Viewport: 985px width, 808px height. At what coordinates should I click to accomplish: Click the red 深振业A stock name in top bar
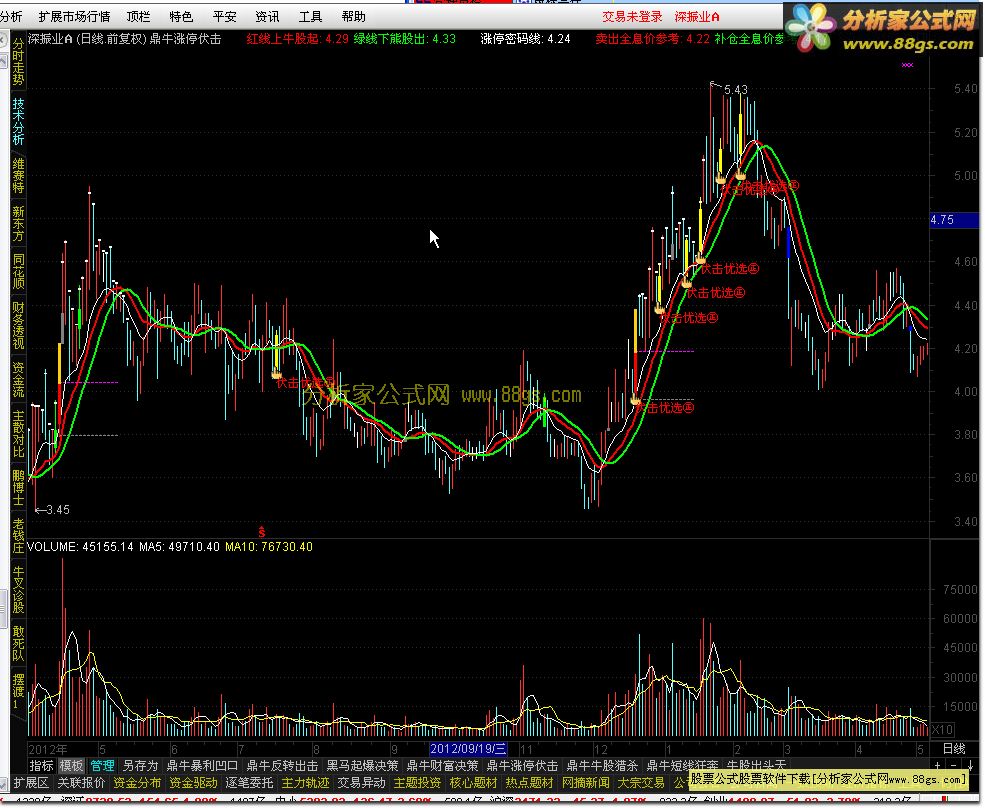pos(697,16)
